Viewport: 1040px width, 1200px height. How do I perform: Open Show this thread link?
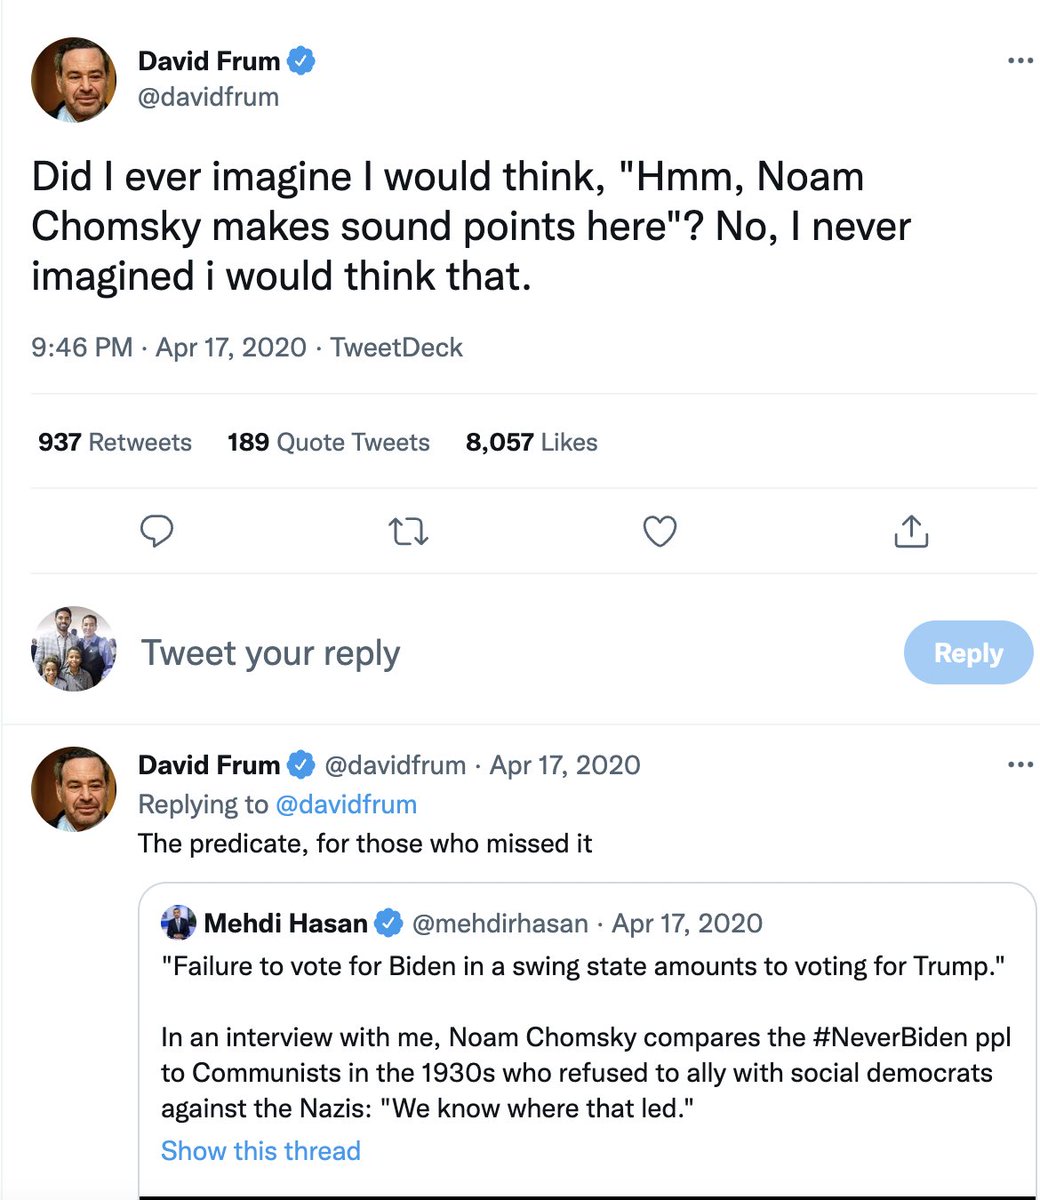point(260,1151)
